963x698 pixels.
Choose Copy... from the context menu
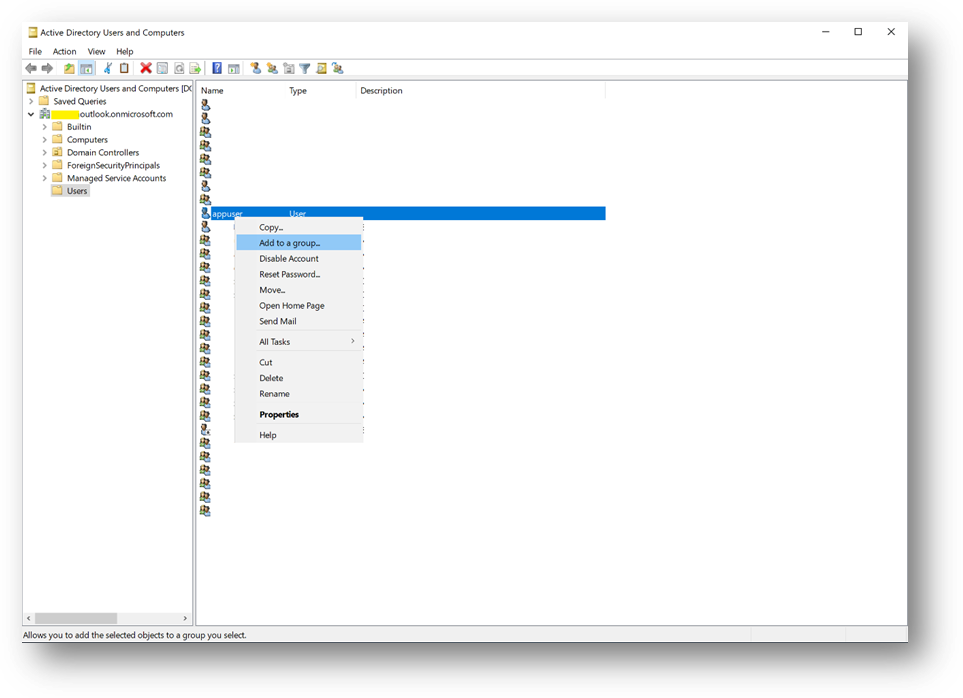click(x=299, y=227)
